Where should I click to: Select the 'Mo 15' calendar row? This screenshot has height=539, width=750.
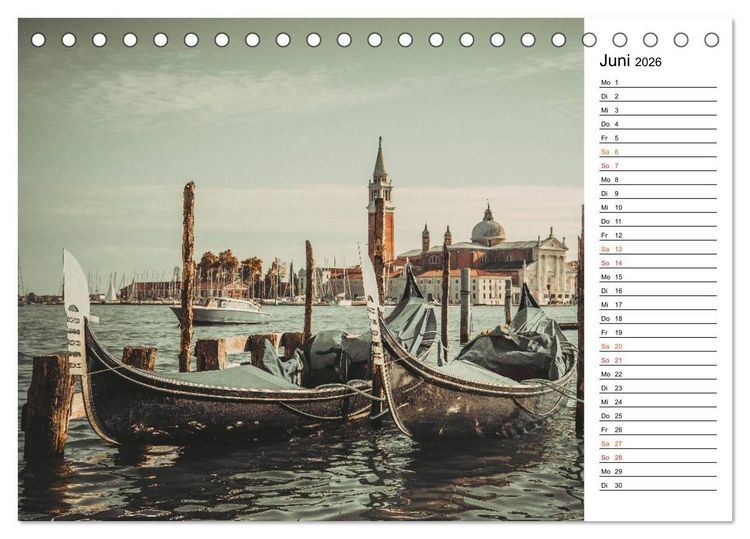pos(658,276)
